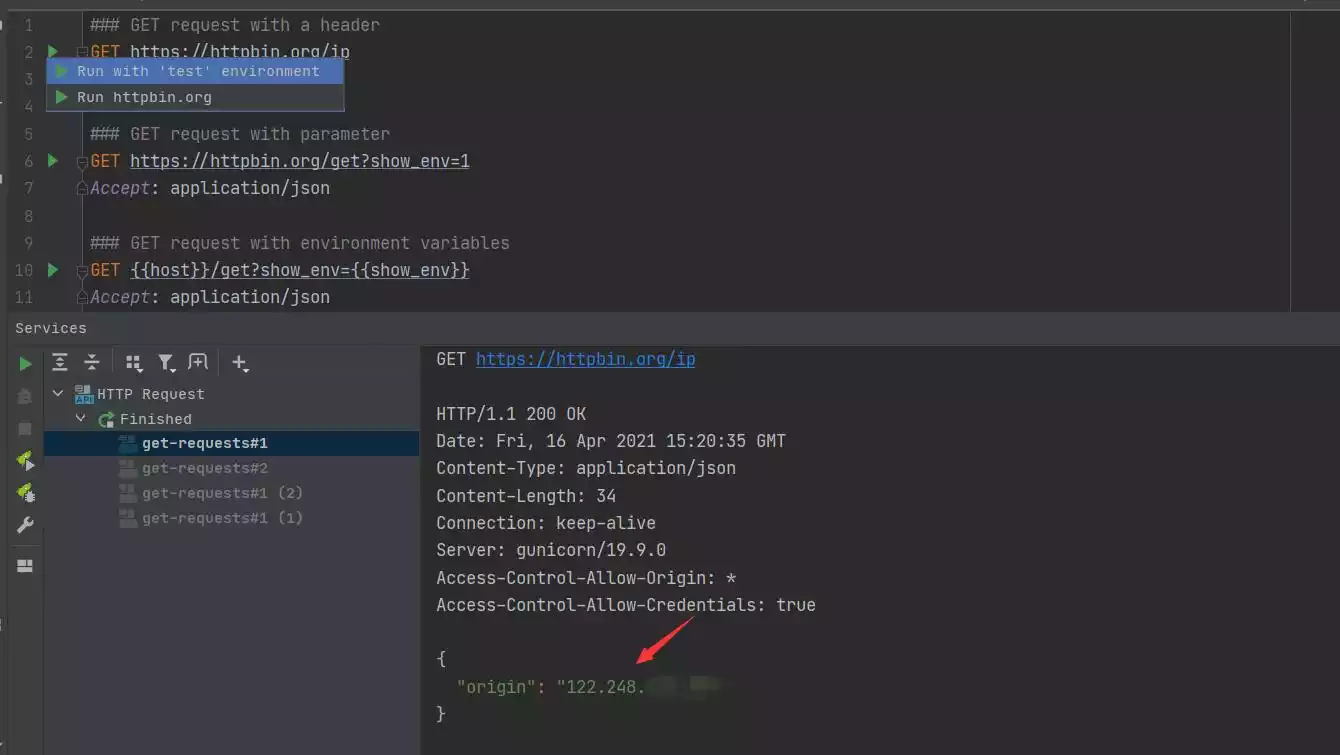Click the "origin" key in the JSON body
The image size is (1340, 755).
click(497, 687)
